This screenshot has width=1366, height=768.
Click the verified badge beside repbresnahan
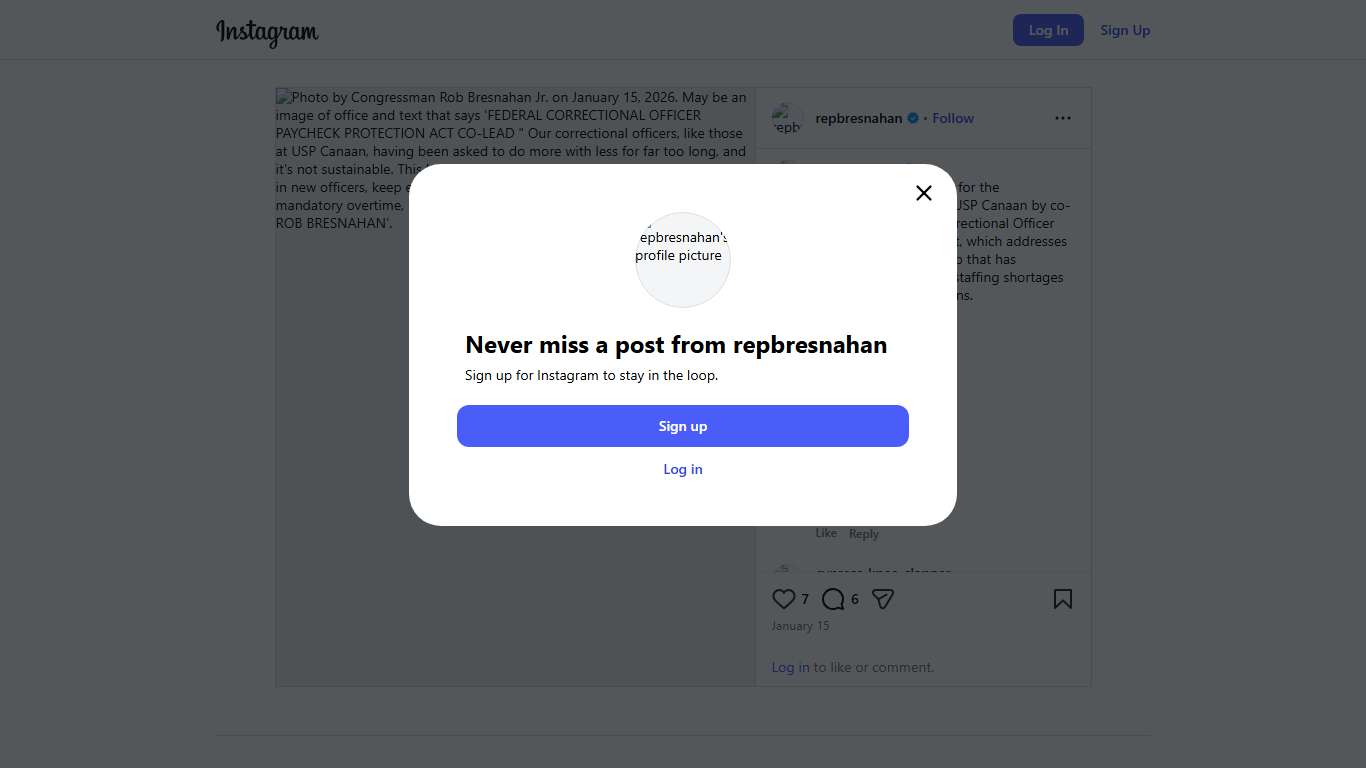pos(913,118)
